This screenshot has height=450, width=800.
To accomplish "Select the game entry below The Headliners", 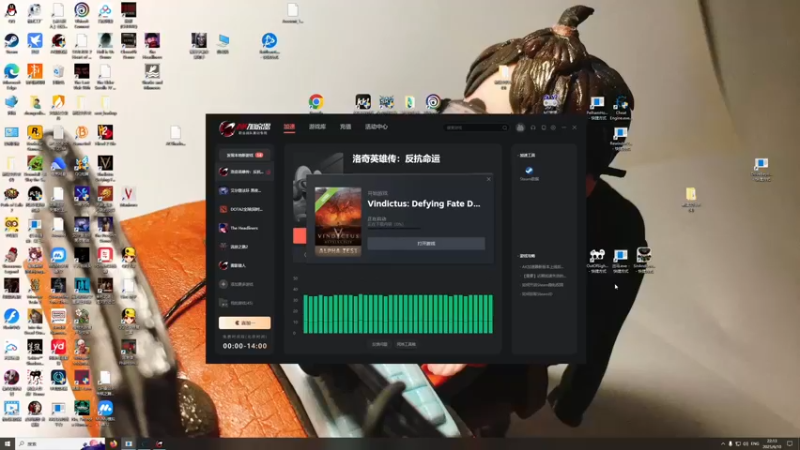I will [x=244, y=246].
